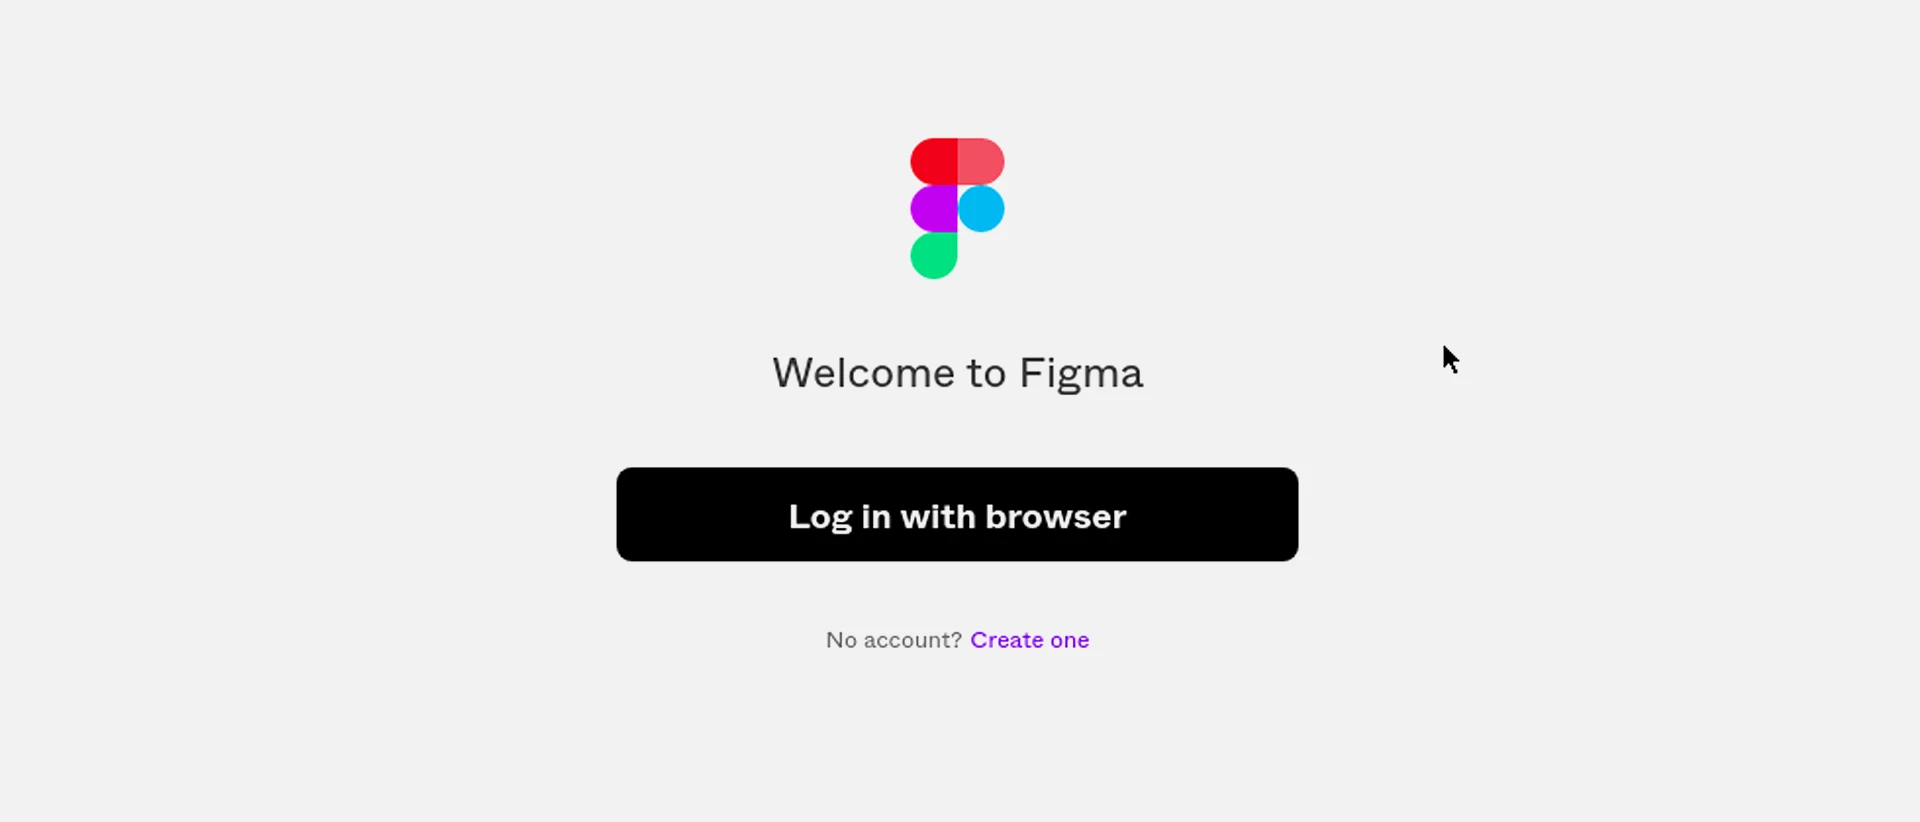Click the word Welcome in the heading
The height and width of the screenshot is (822, 1920).
pyautogui.click(x=864, y=373)
